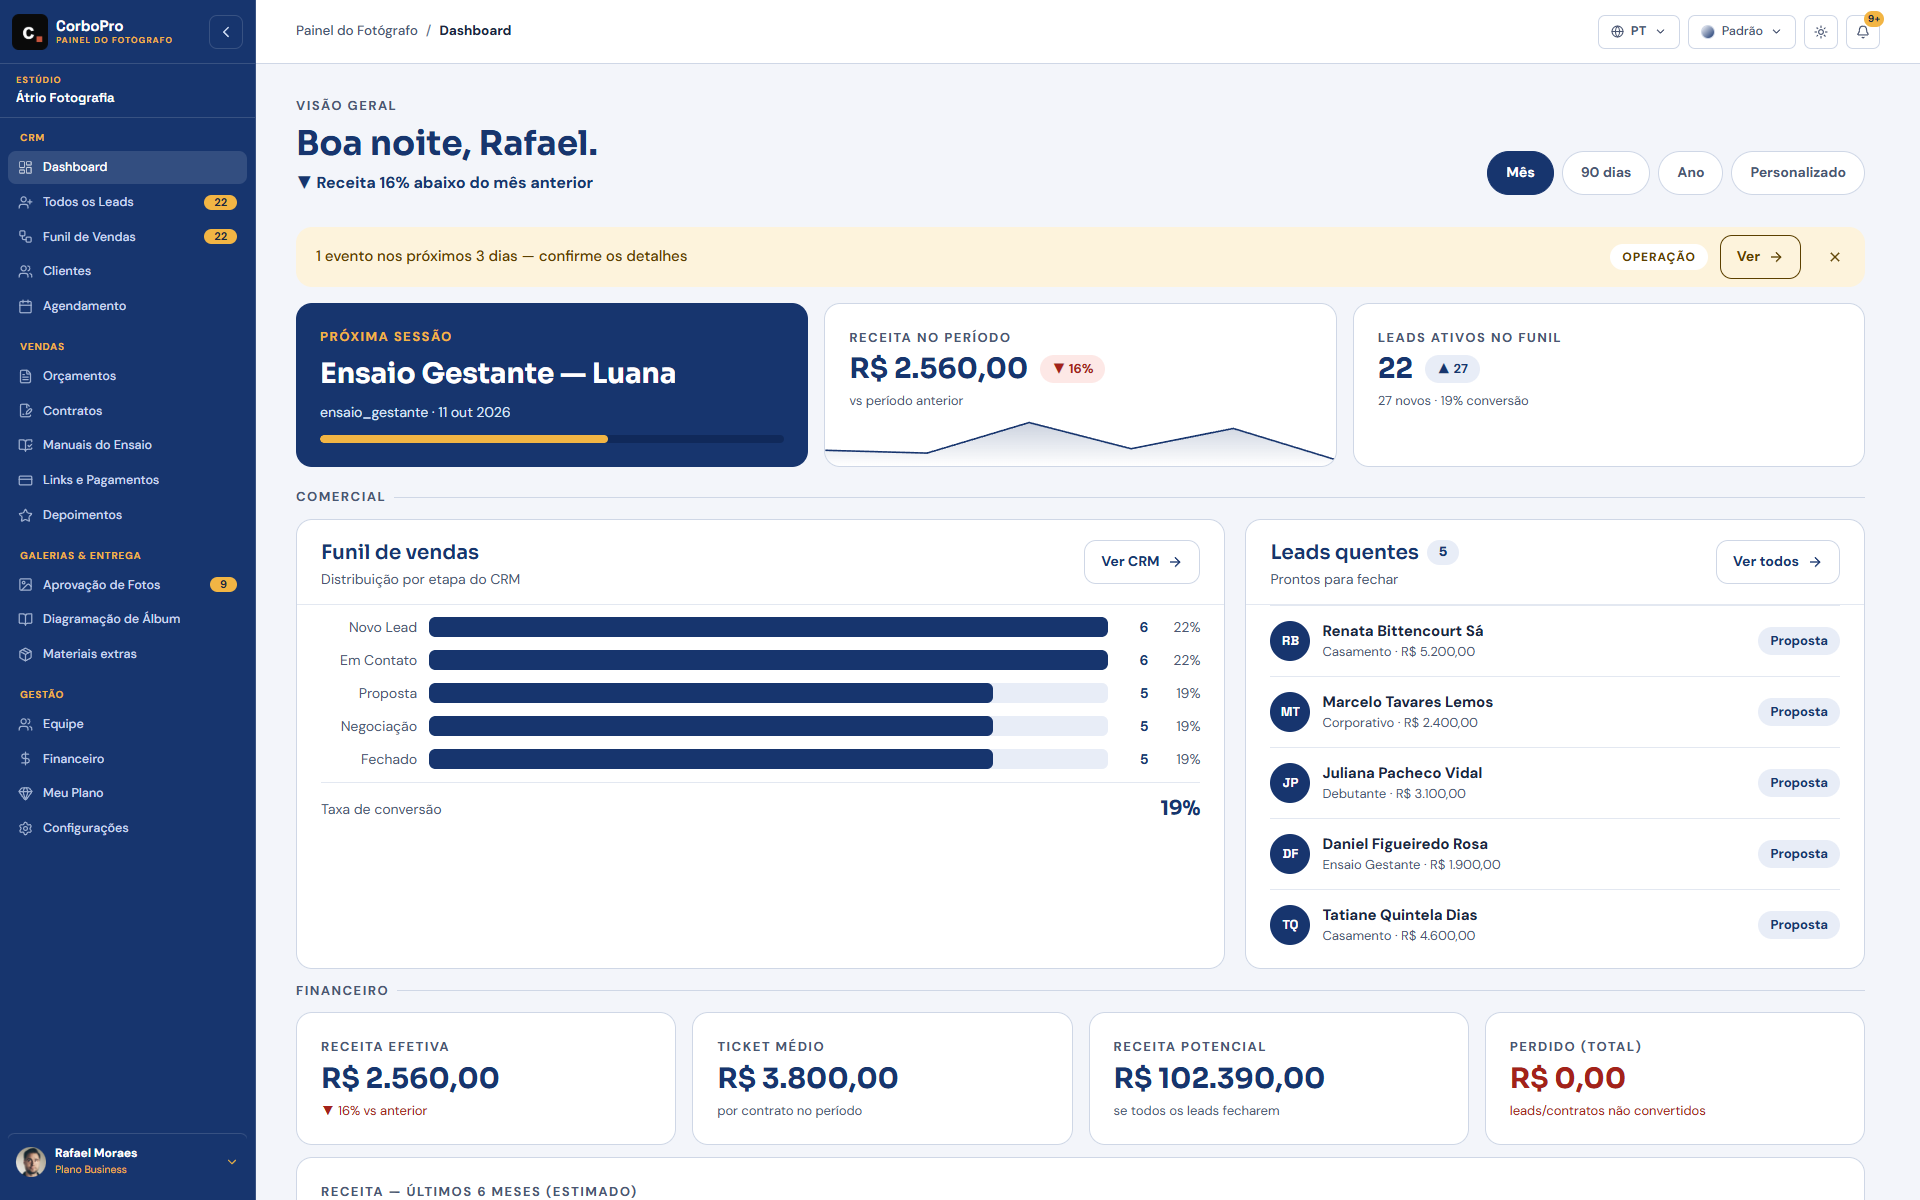Open Orçamentos document icon

coord(26,376)
